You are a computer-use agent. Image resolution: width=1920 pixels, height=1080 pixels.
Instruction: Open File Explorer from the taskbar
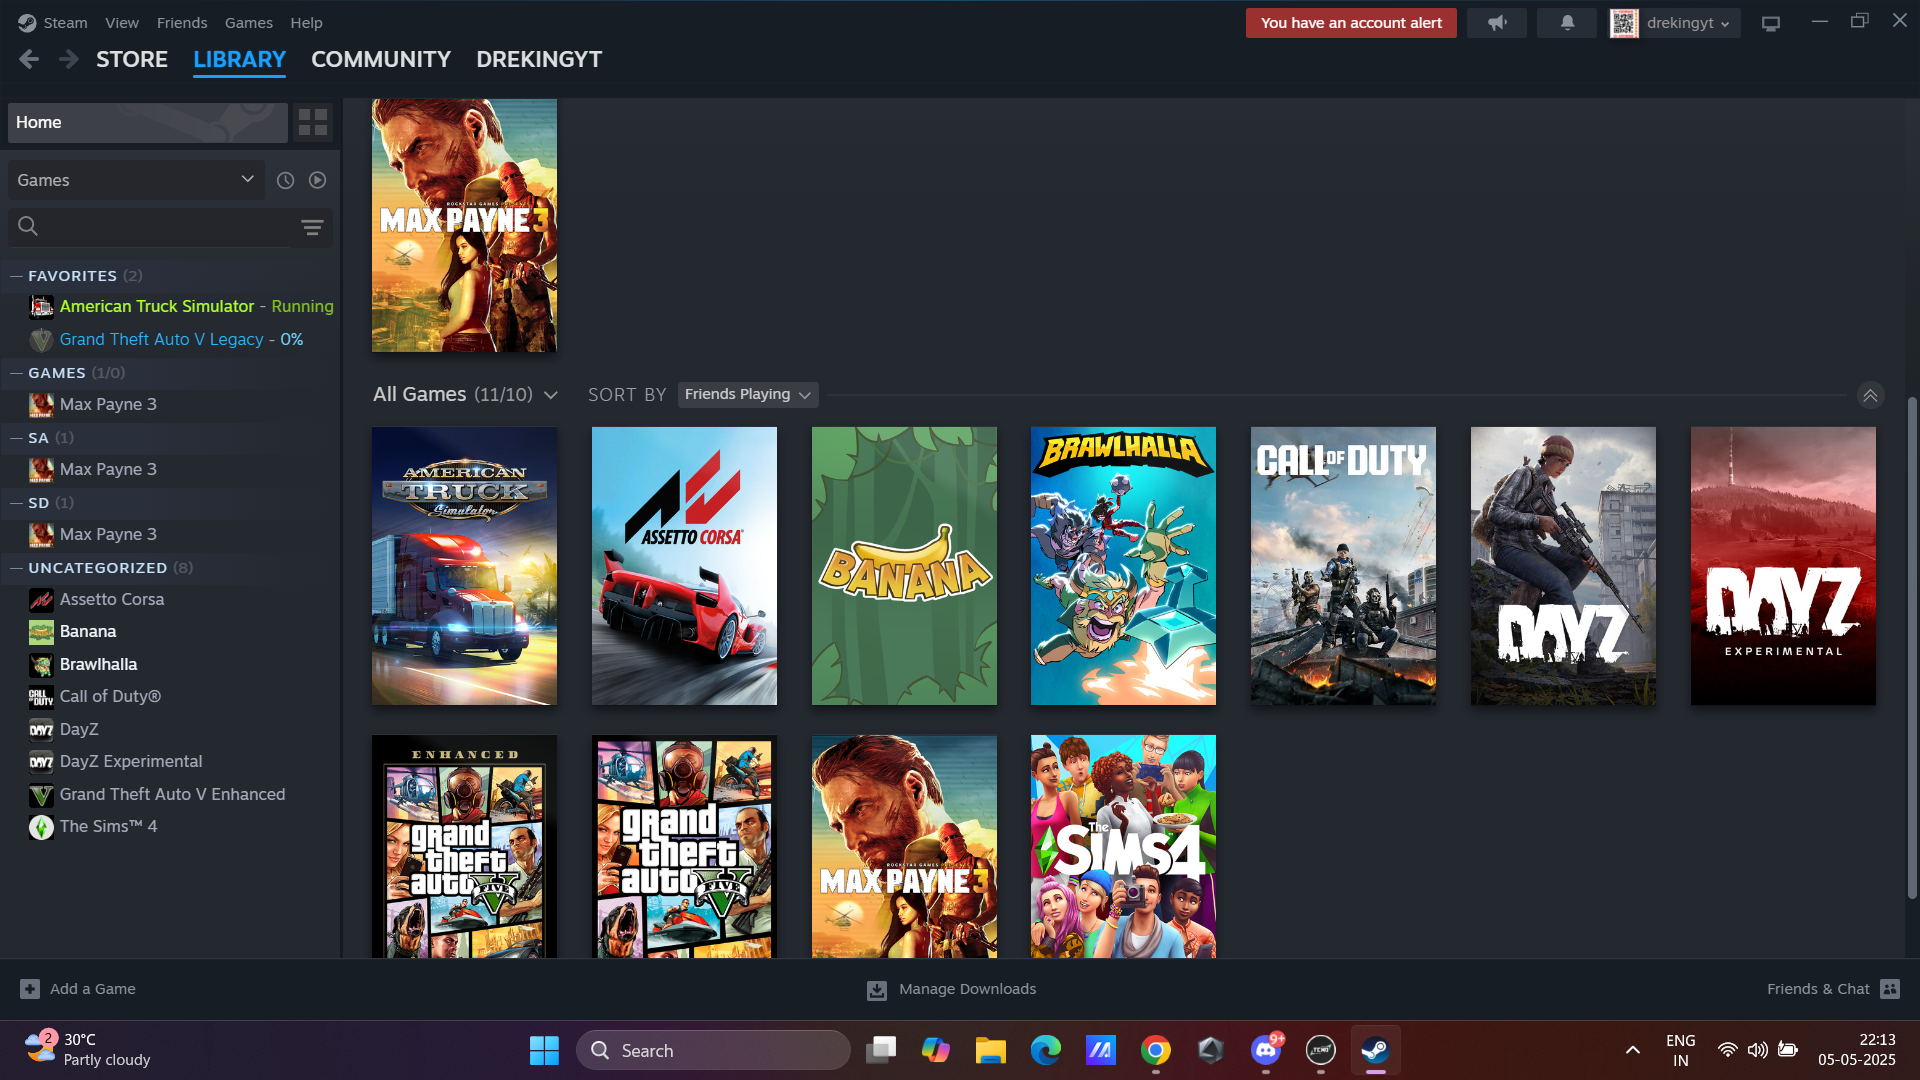tap(990, 1051)
